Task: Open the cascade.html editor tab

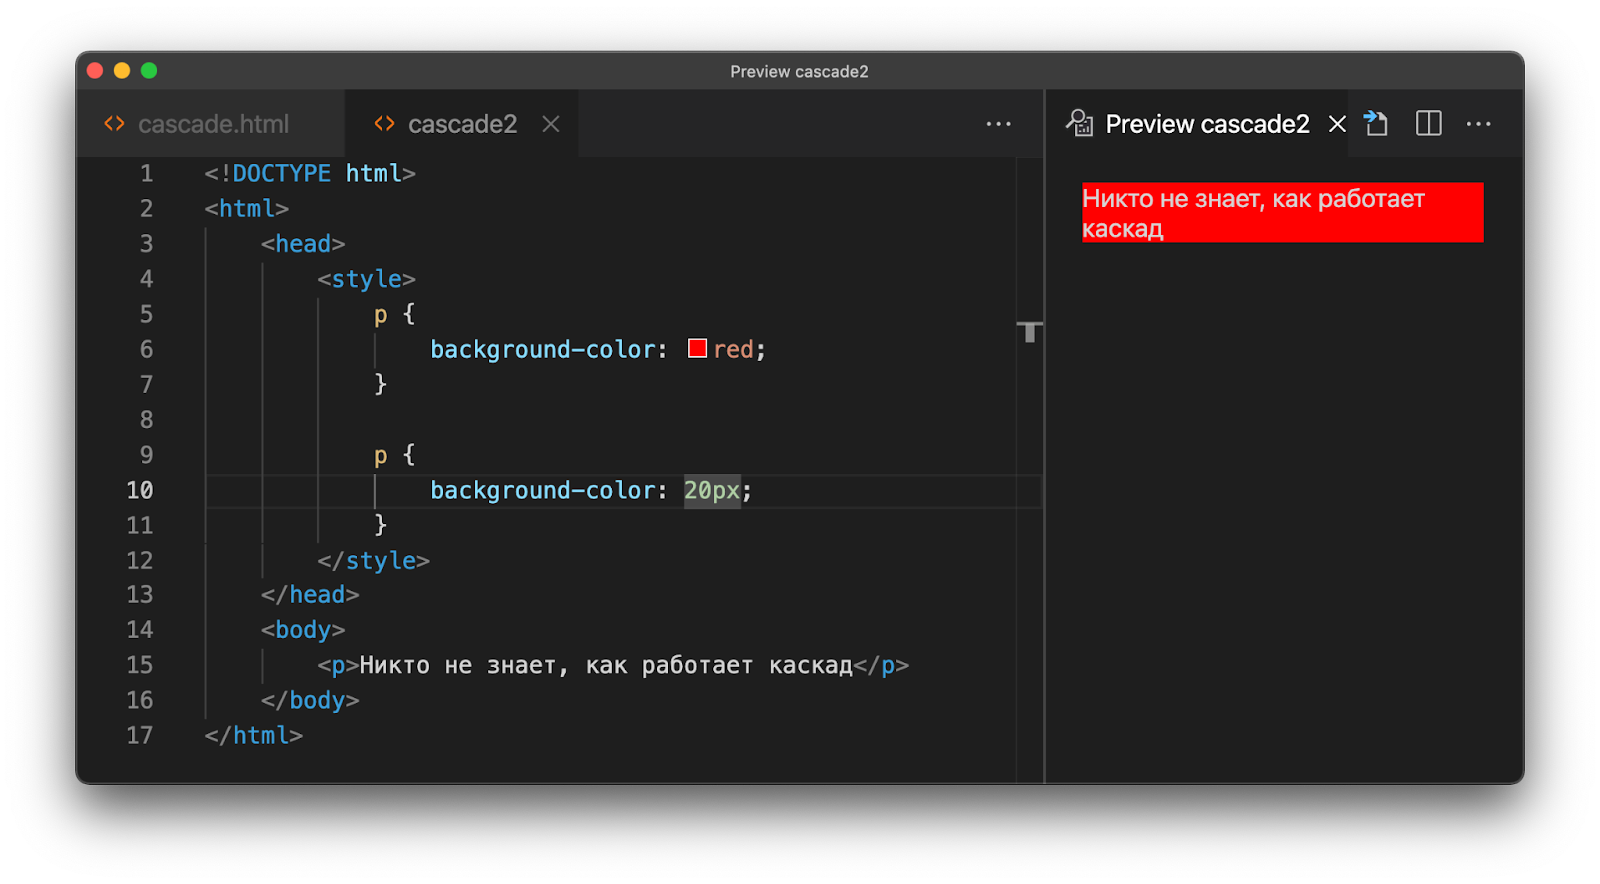Action: coord(211,124)
